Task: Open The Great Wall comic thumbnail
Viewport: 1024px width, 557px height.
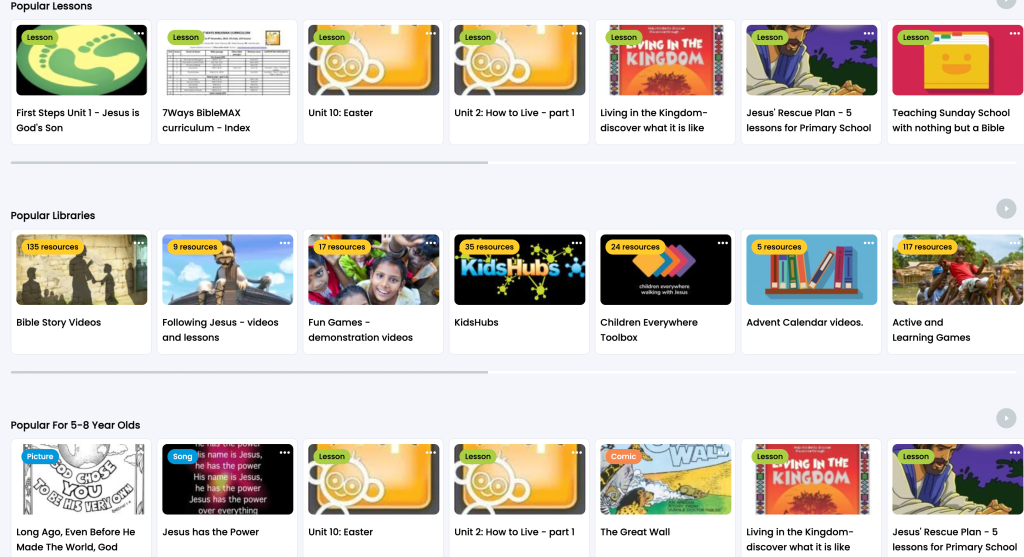Action: click(x=665, y=479)
